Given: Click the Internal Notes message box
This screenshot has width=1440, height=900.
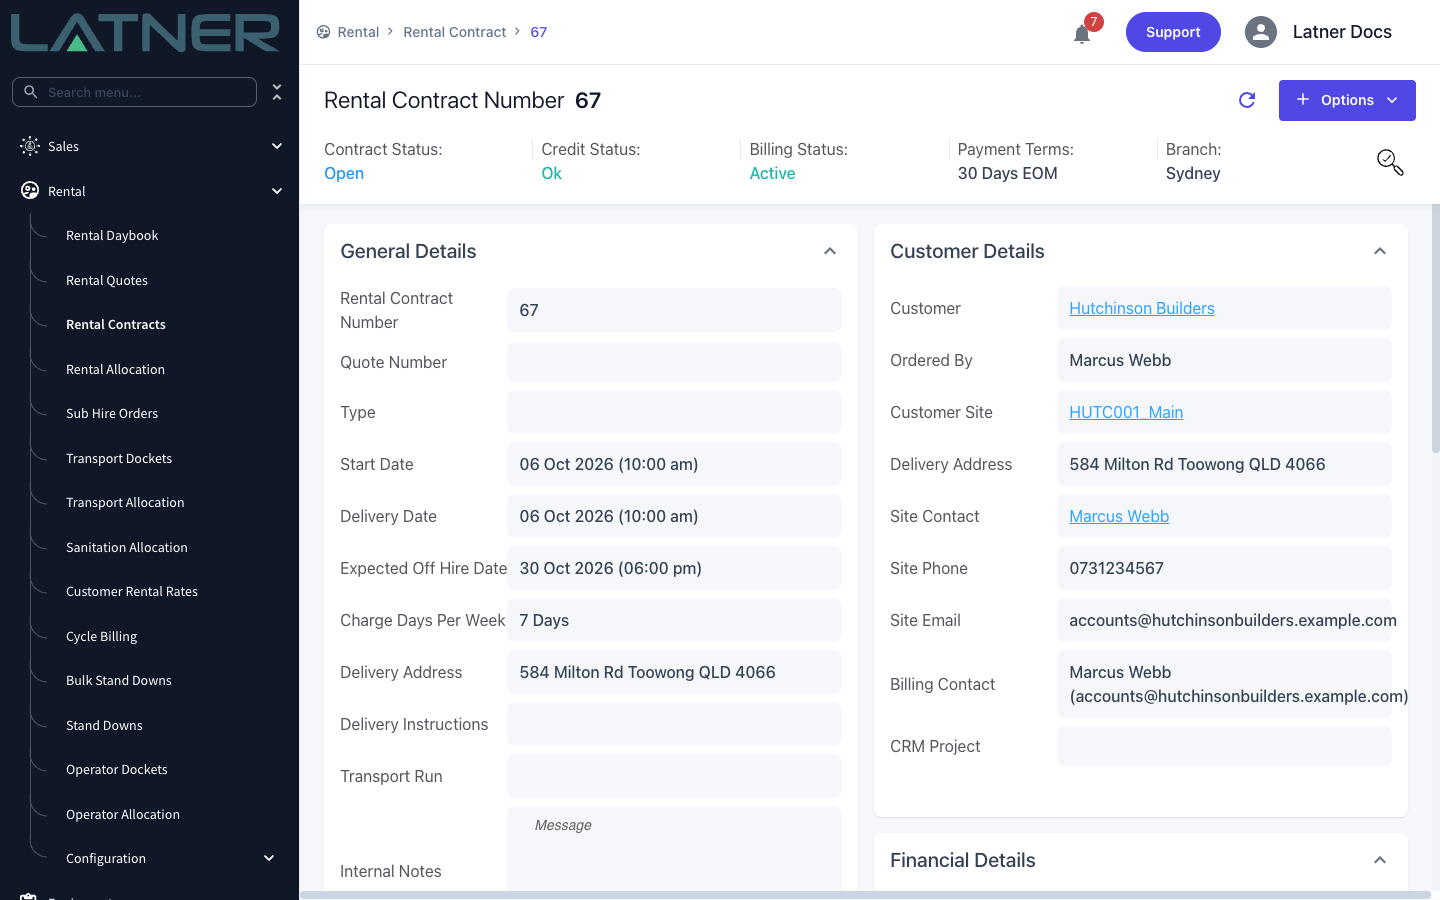Looking at the screenshot, I should pos(674,848).
